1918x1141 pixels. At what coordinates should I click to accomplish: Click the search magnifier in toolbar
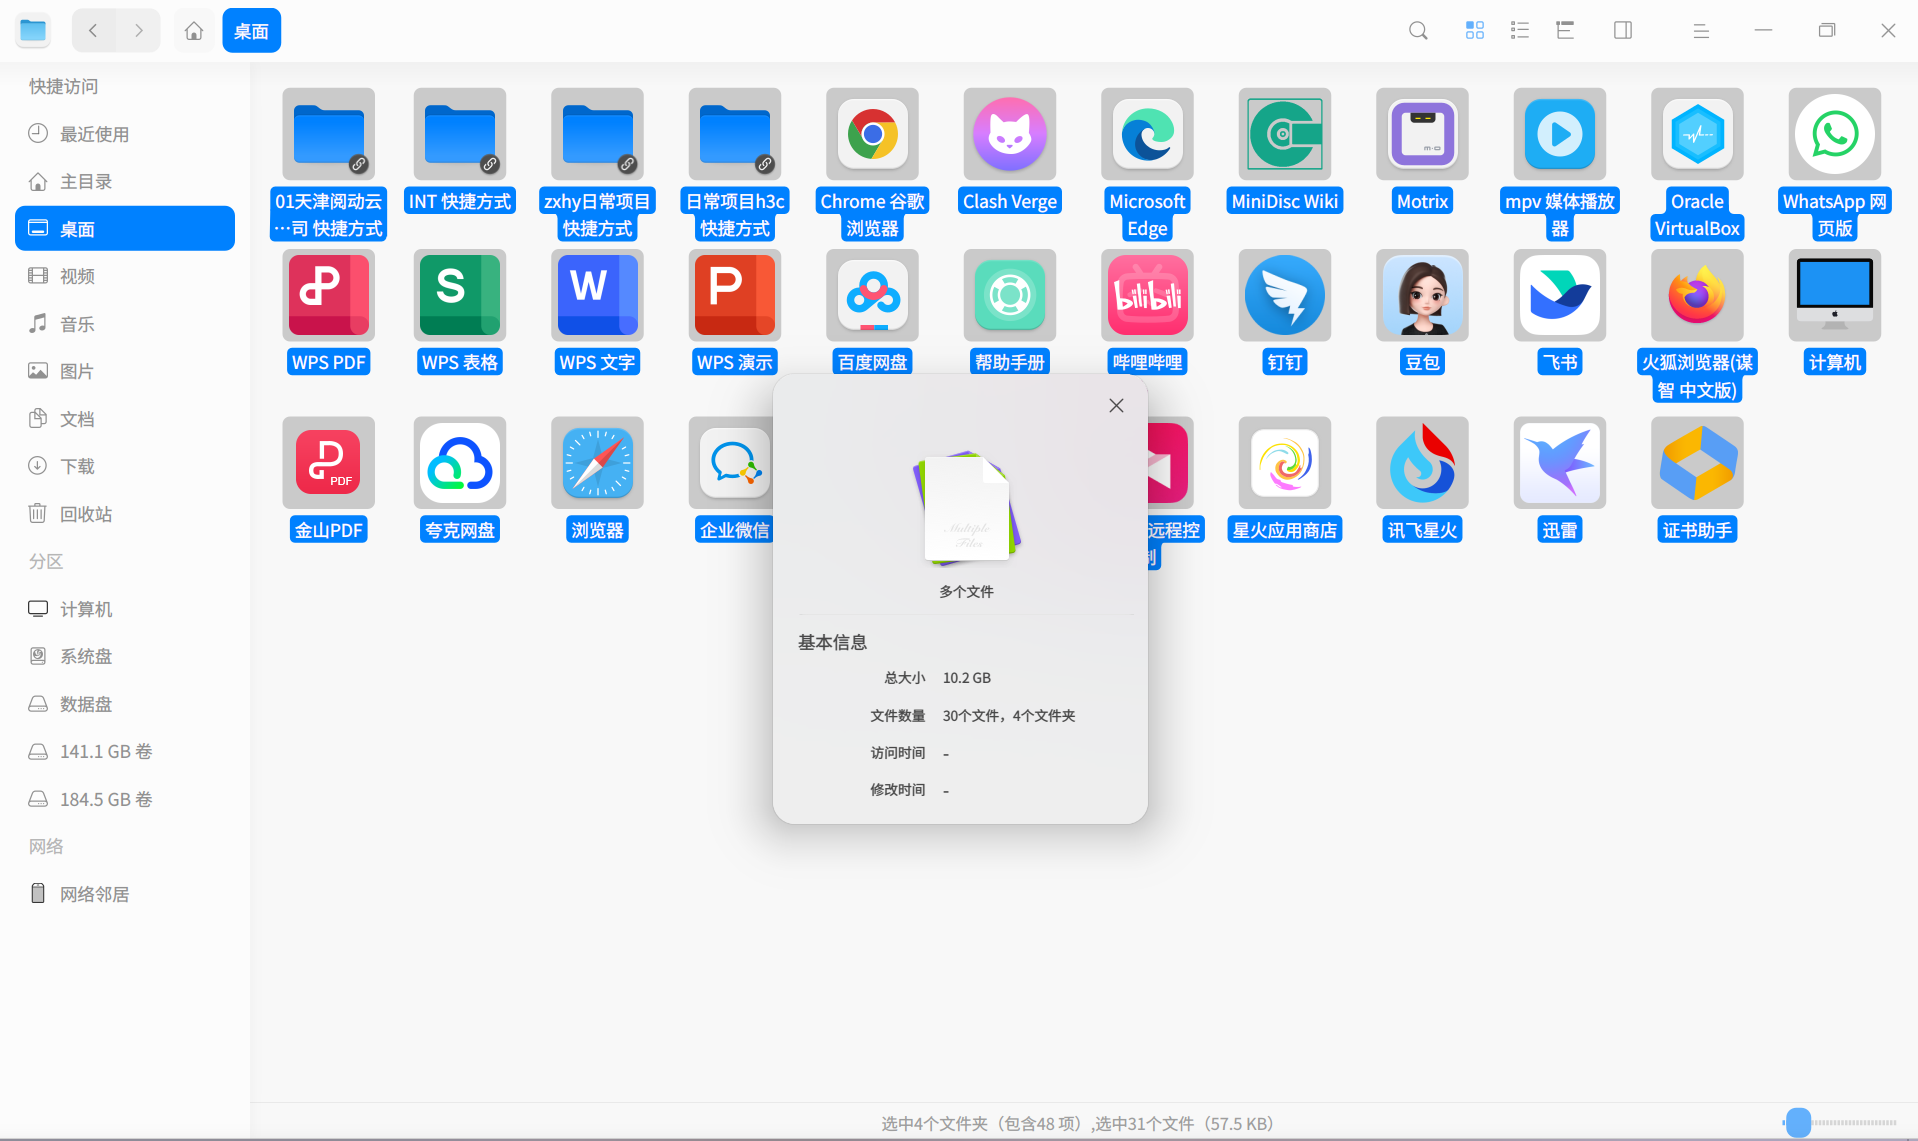(1418, 31)
